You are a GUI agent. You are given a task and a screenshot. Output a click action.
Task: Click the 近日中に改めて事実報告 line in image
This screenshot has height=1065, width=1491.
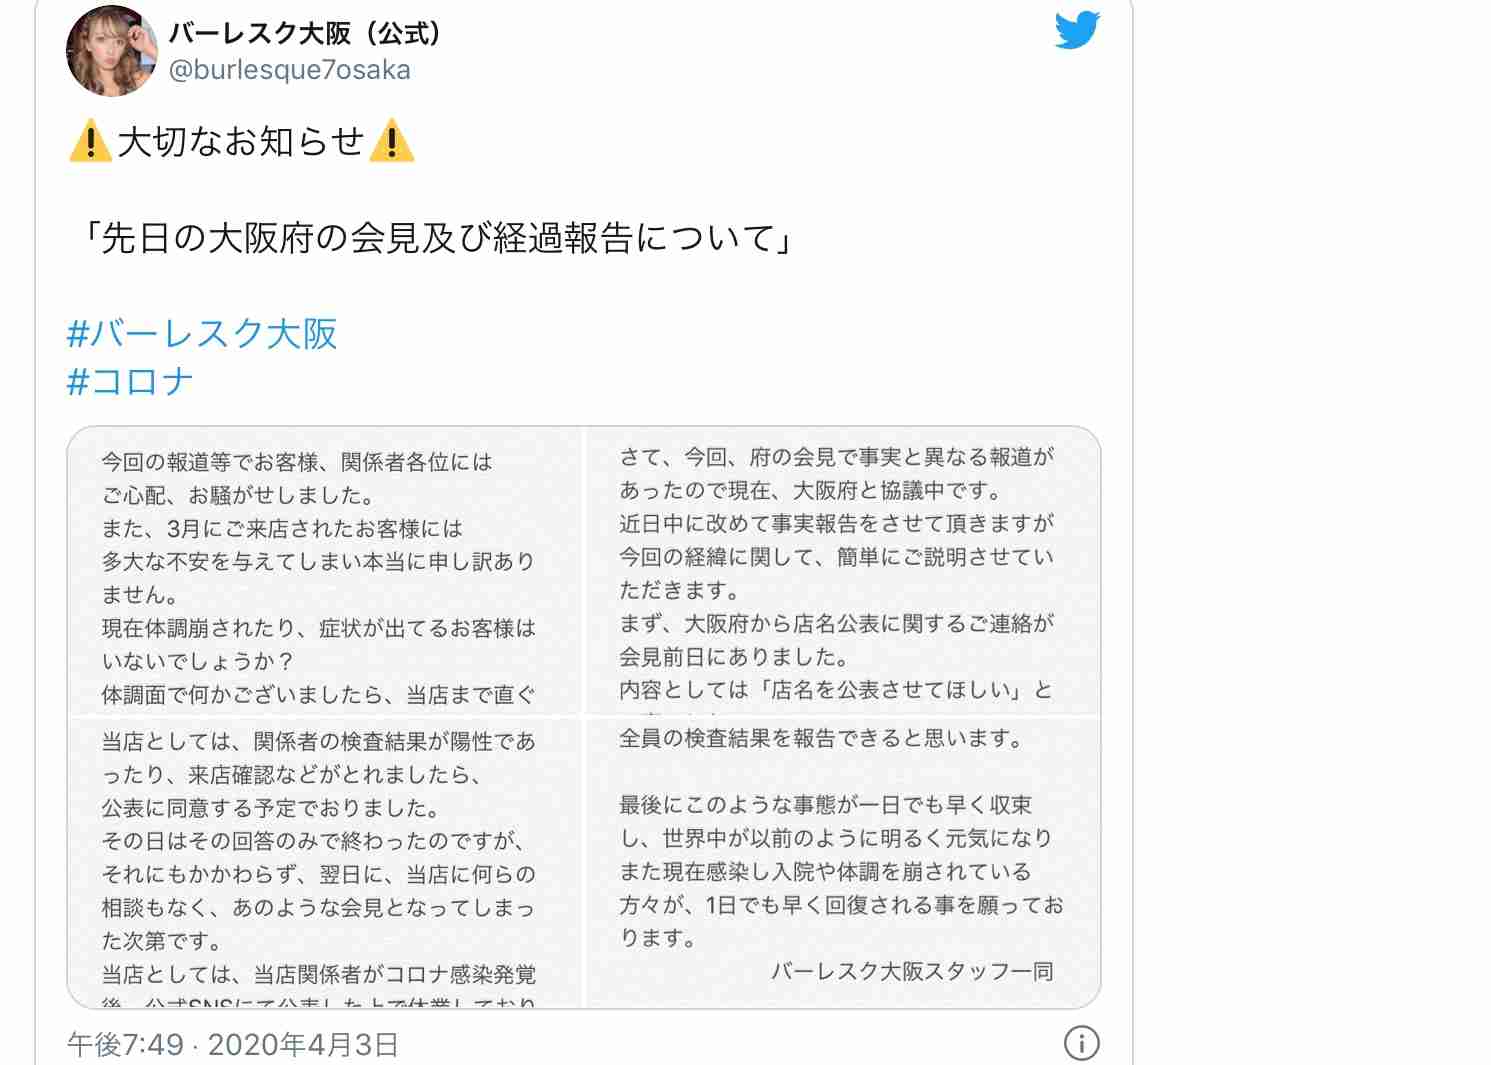[x=837, y=523]
